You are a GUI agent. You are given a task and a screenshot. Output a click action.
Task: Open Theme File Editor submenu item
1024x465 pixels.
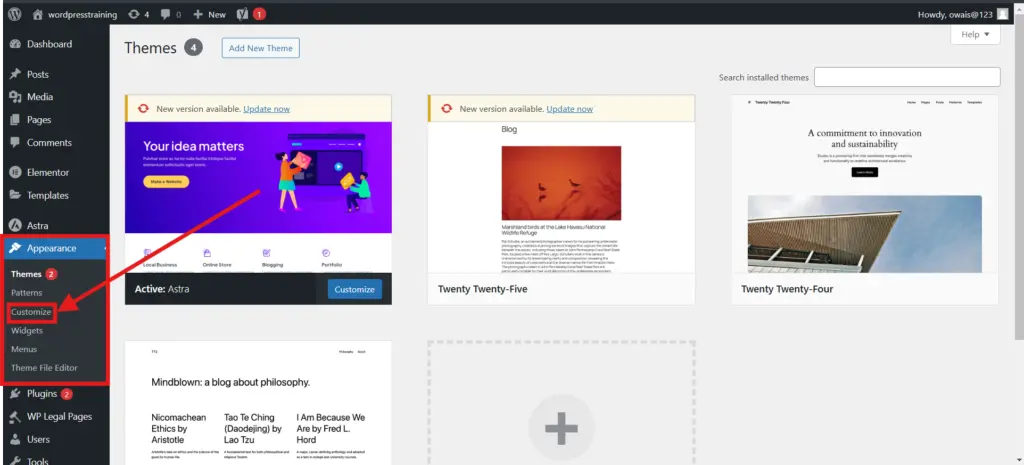44,368
